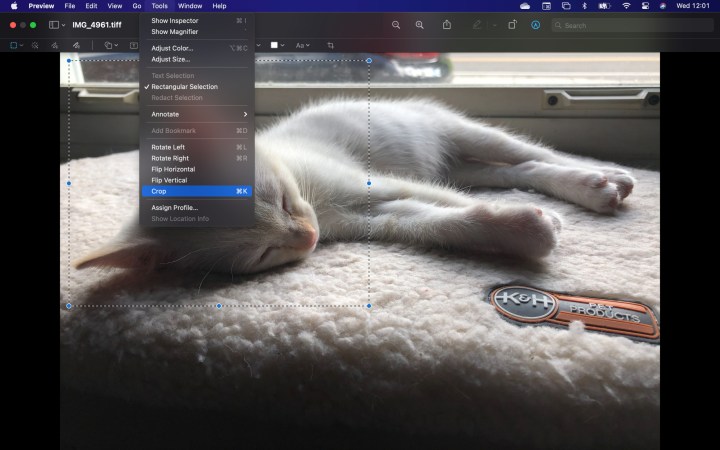Select the highlighted Crop menu item

tap(197, 191)
